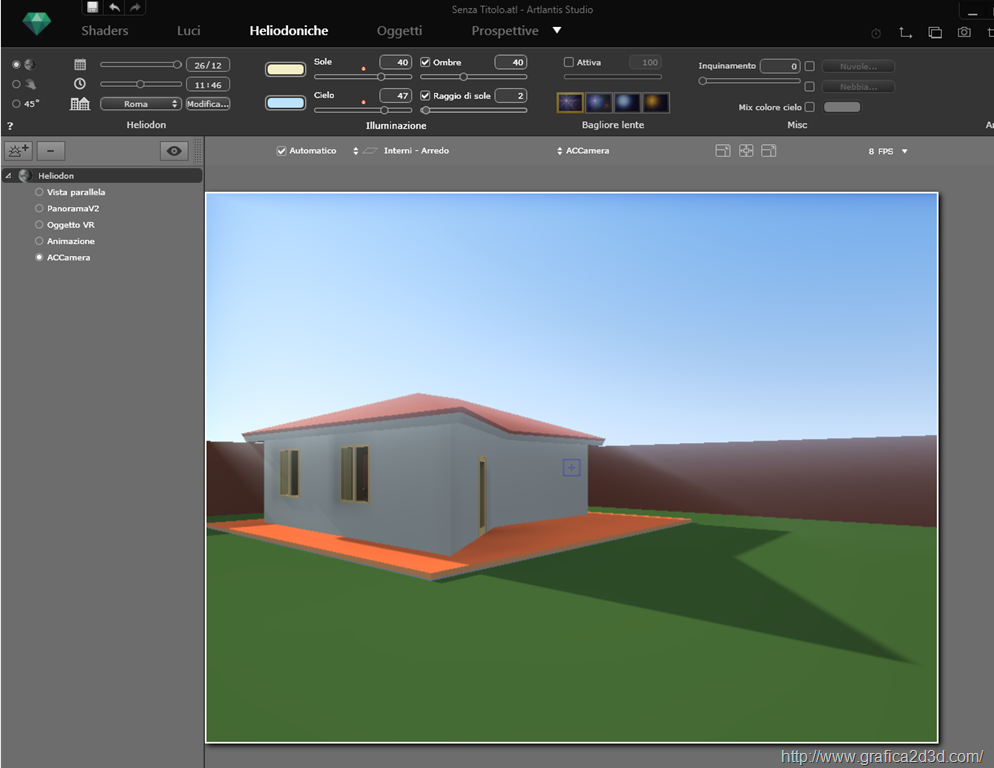Disable the Ombre checkbox
The image size is (994, 768).
[x=425, y=62]
